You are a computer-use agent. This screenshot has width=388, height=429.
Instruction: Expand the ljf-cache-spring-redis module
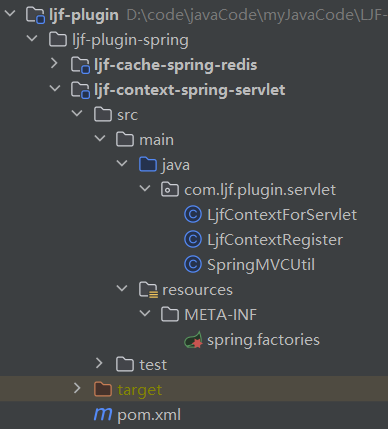[54, 63]
